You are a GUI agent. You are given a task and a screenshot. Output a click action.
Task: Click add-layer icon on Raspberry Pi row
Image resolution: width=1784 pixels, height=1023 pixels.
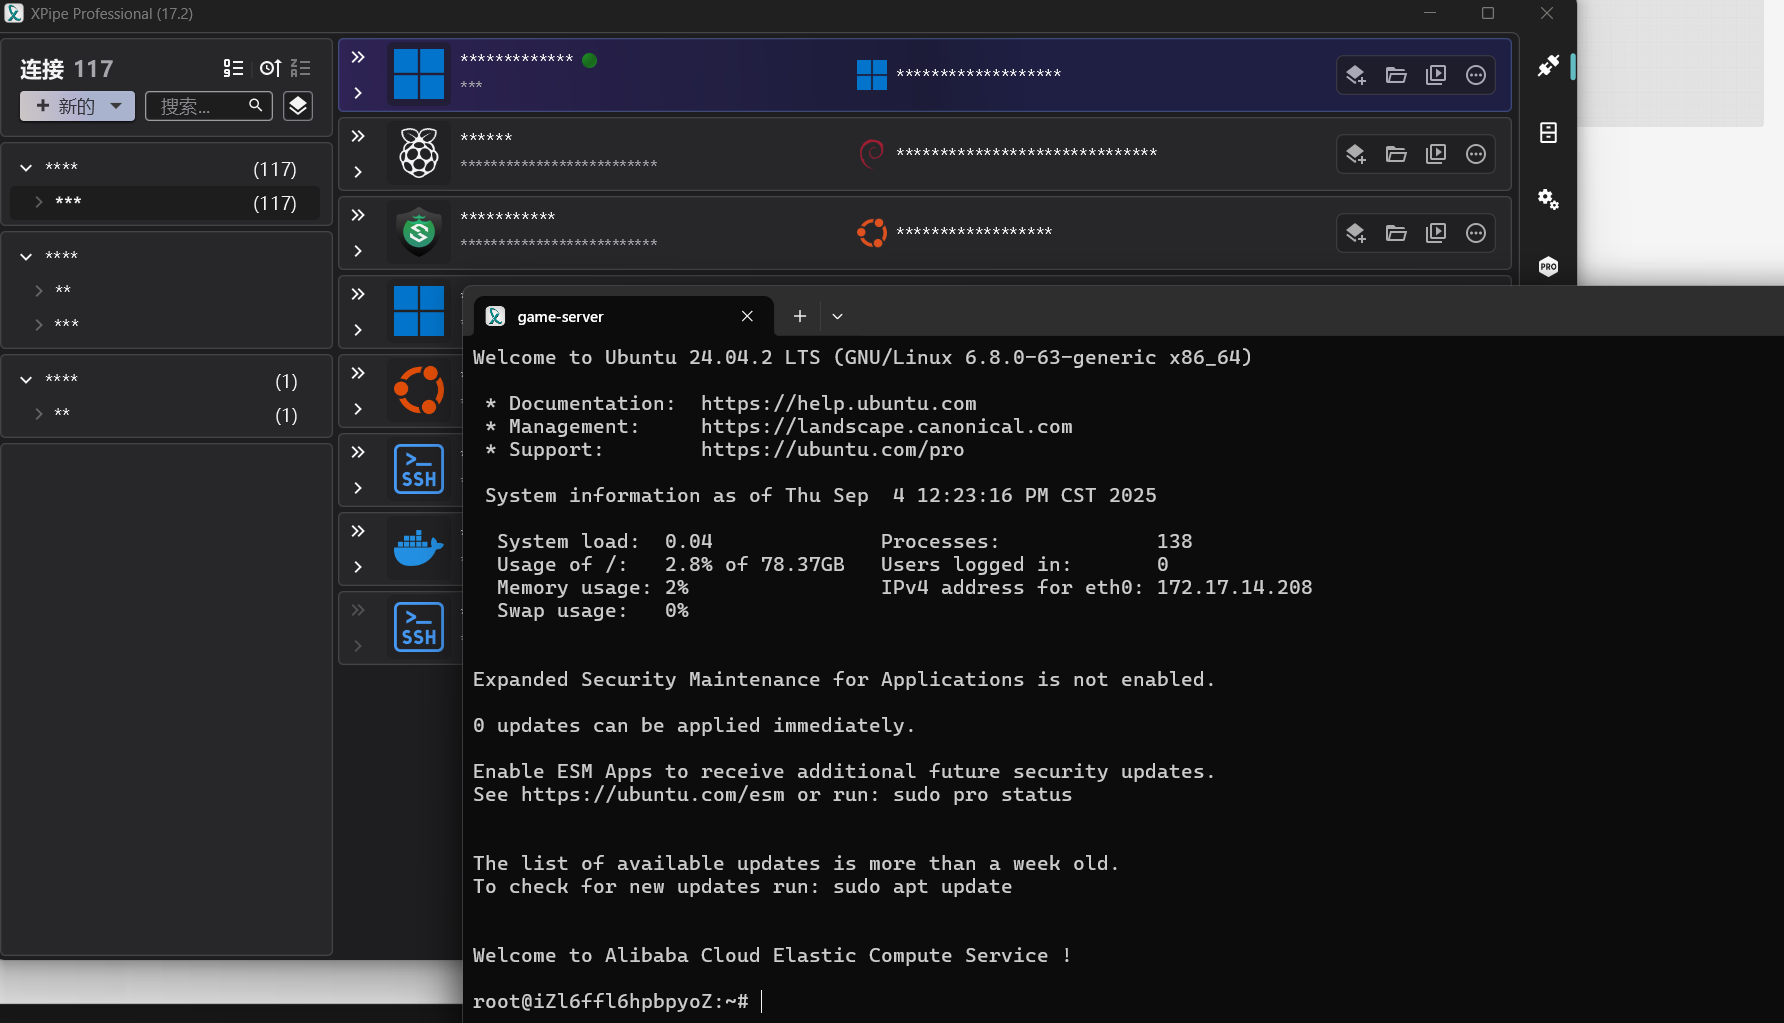coord(1355,154)
